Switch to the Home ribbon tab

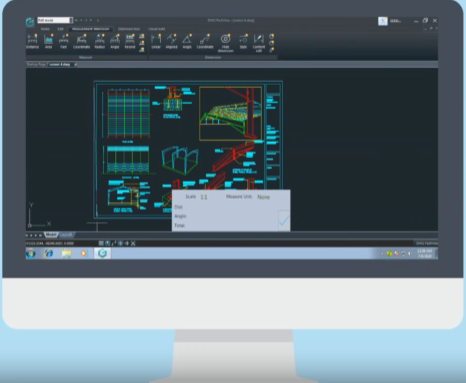click(x=45, y=29)
